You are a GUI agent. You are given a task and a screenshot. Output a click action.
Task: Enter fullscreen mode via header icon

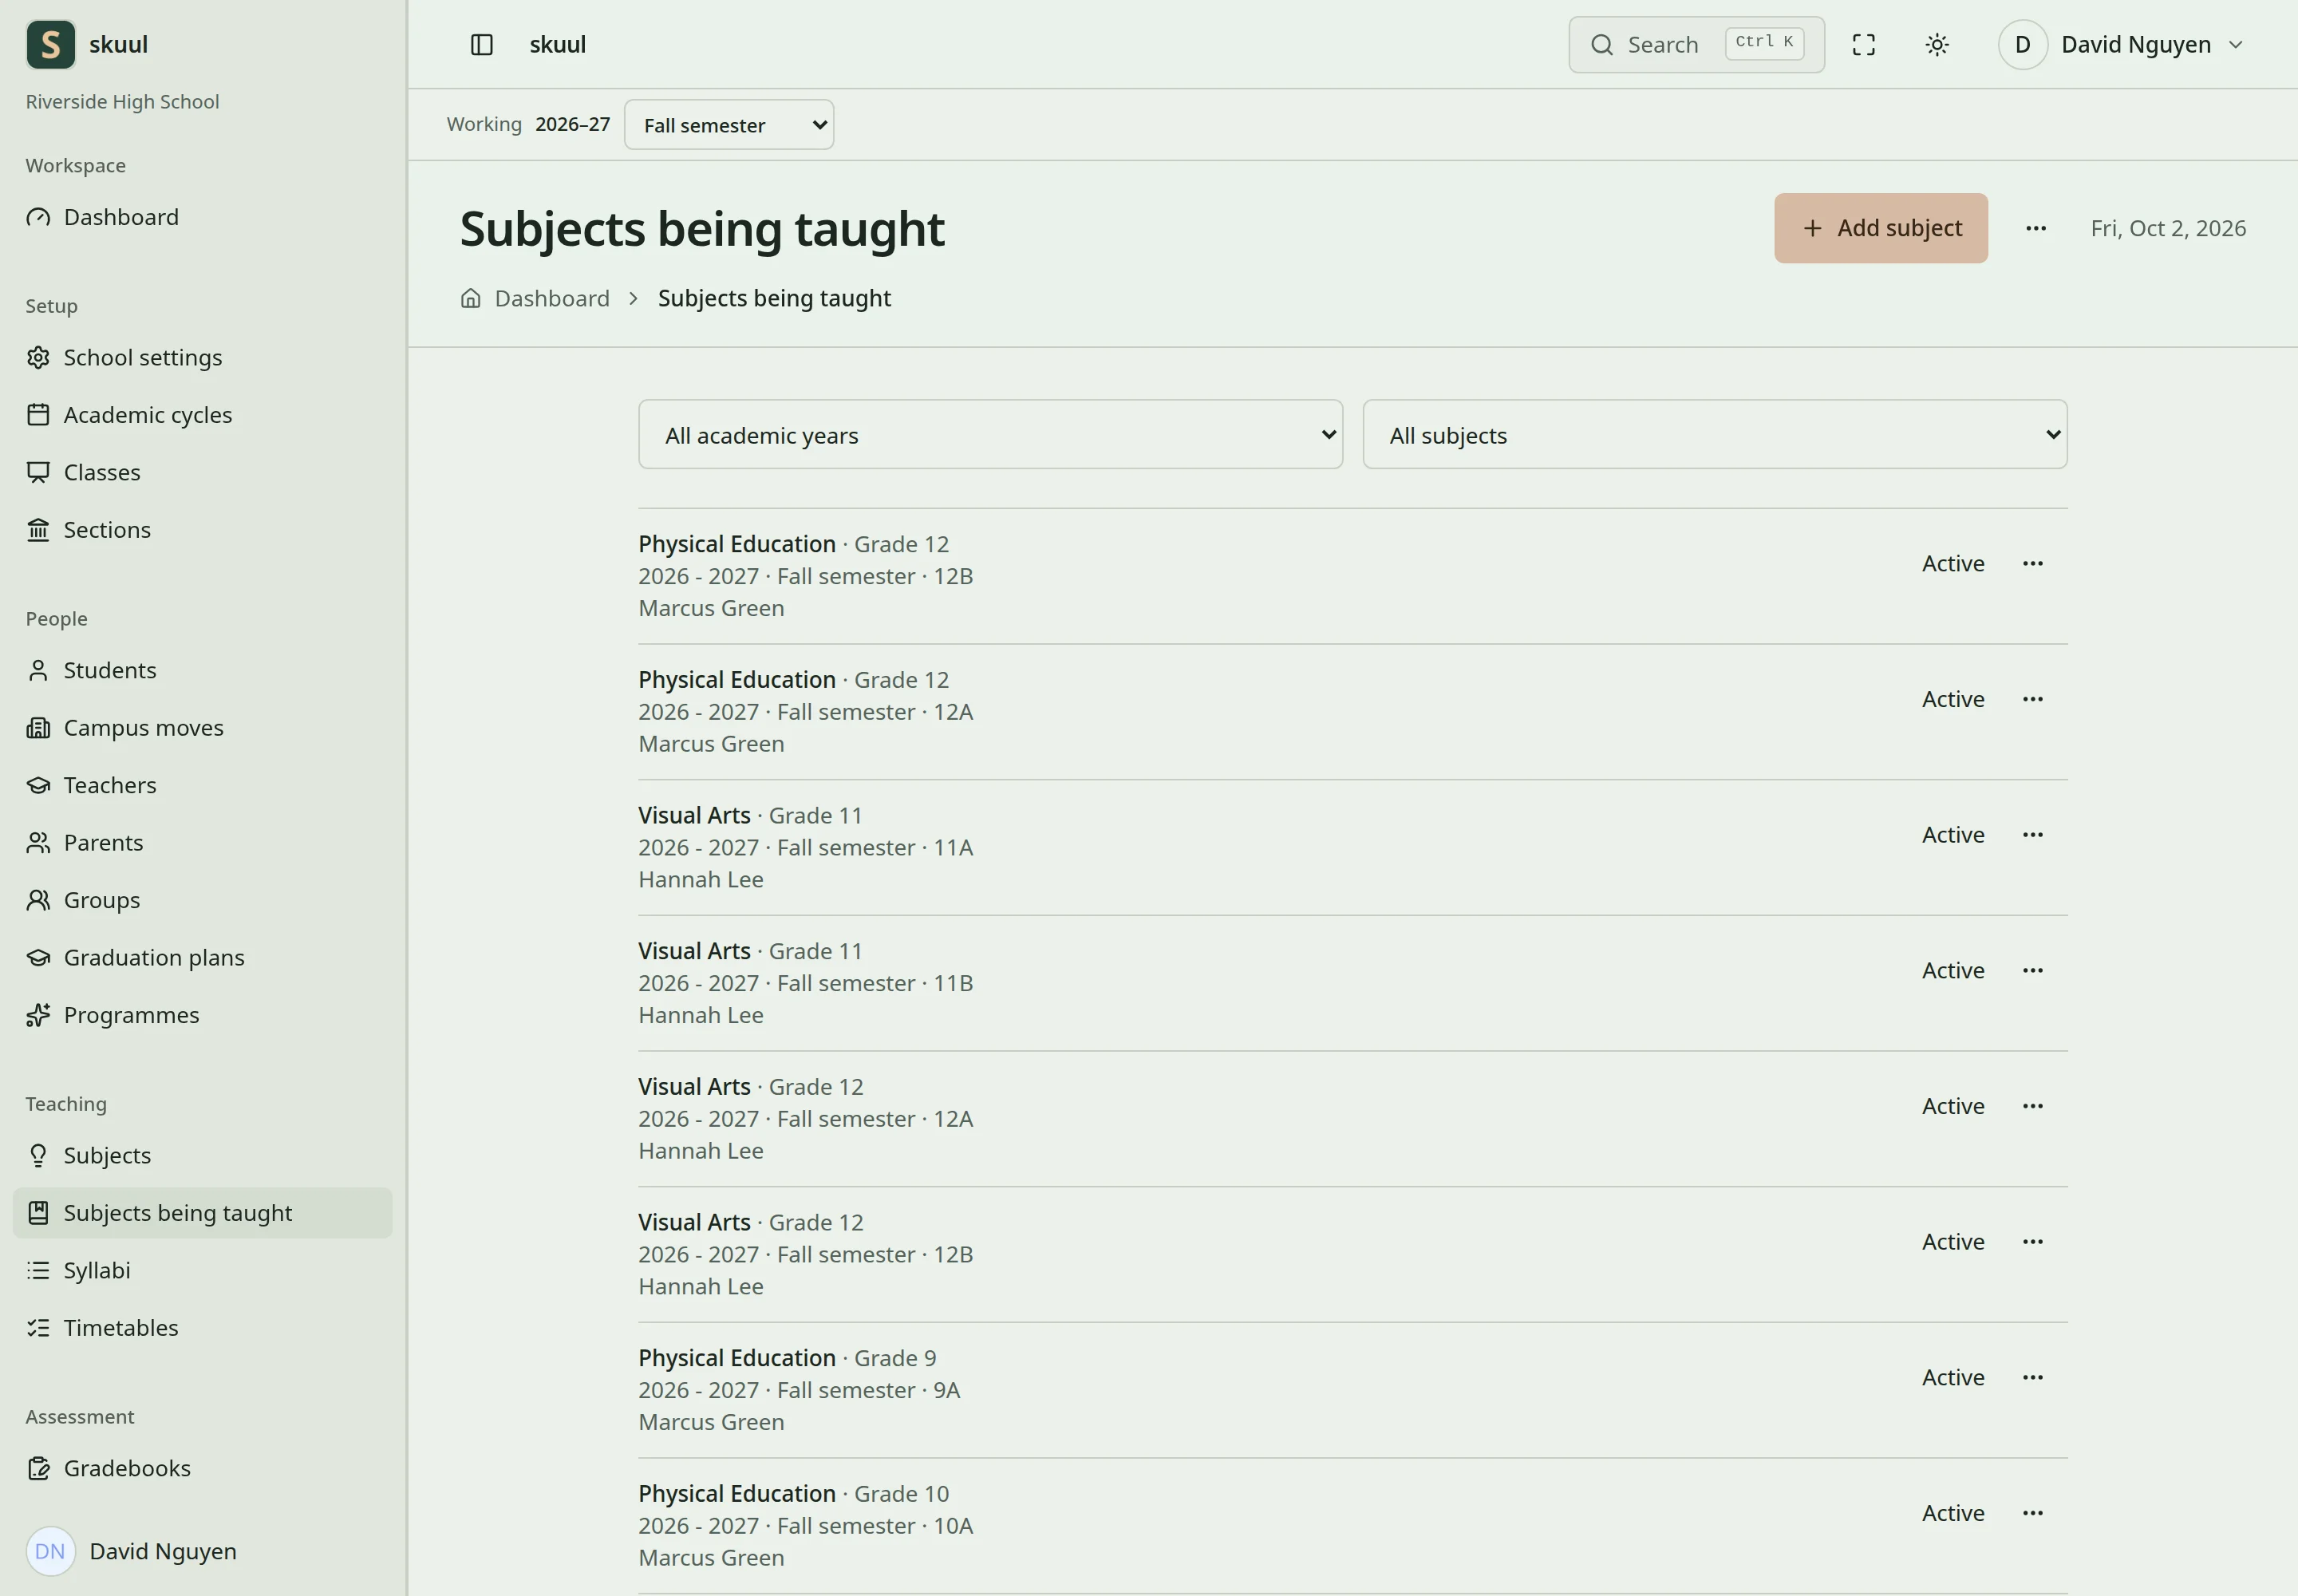point(1863,45)
